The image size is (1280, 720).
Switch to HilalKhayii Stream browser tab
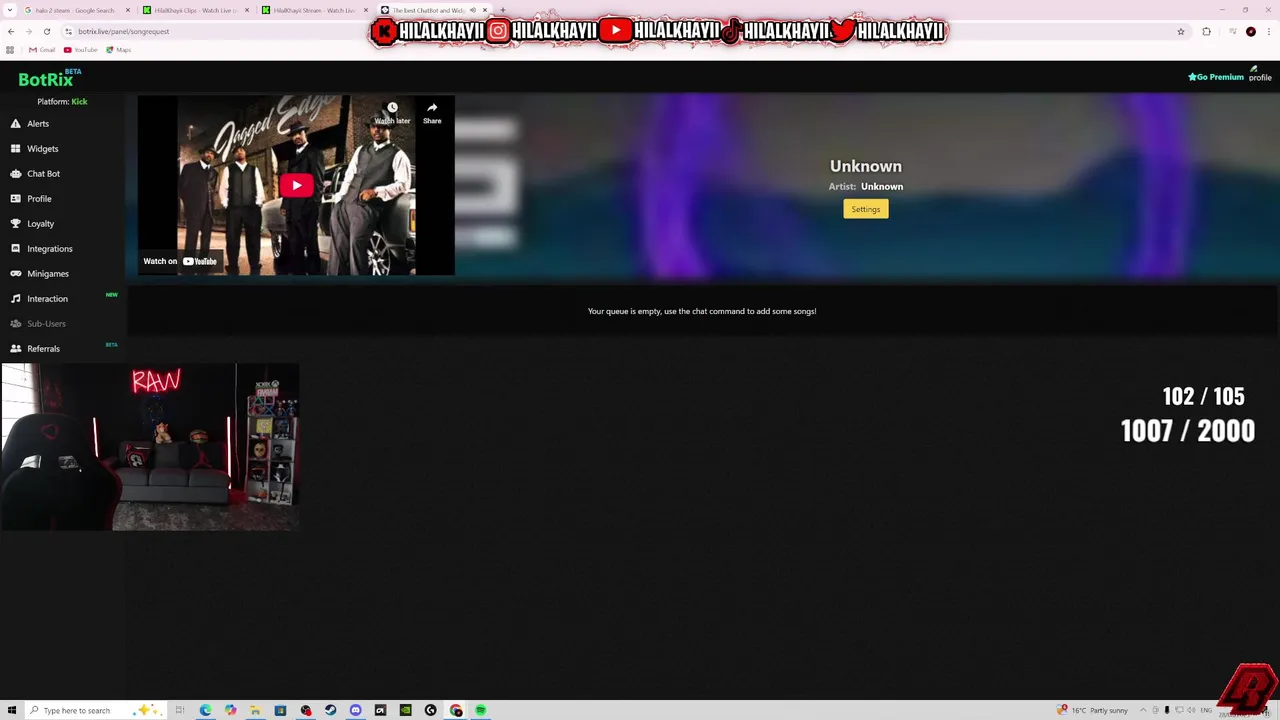point(313,10)
